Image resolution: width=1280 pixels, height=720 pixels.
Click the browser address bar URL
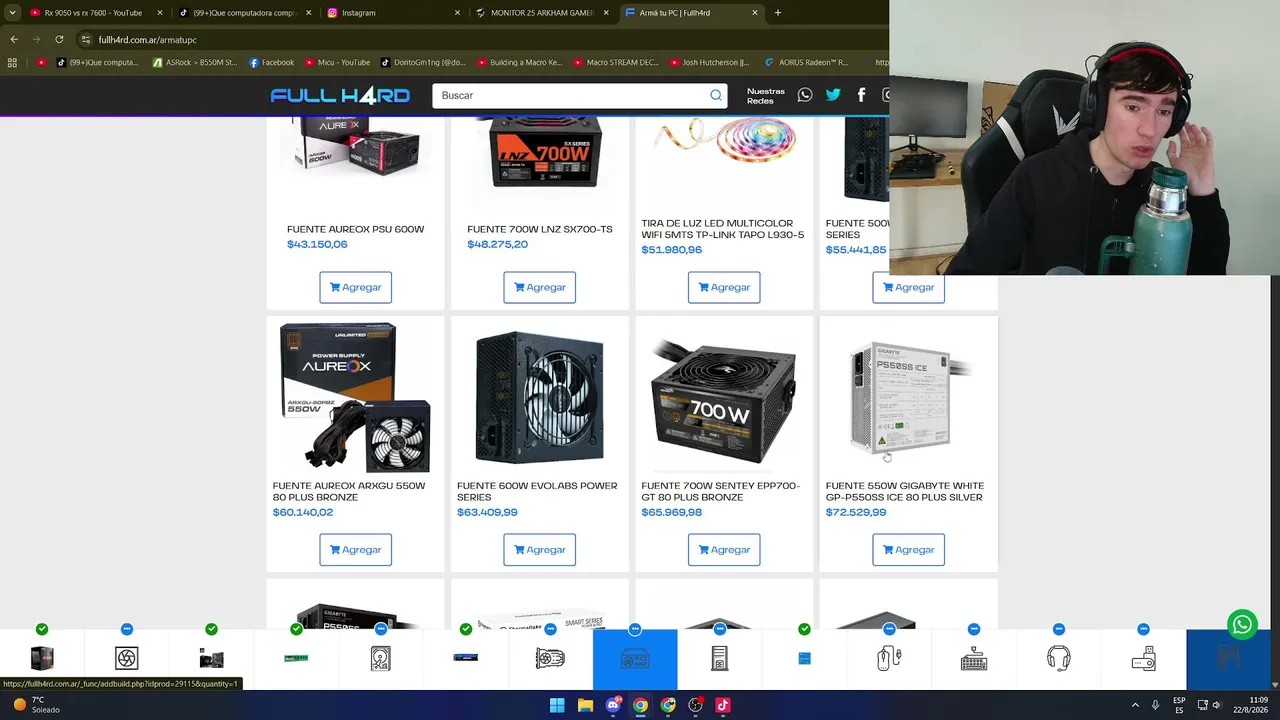tap(147, 40)
